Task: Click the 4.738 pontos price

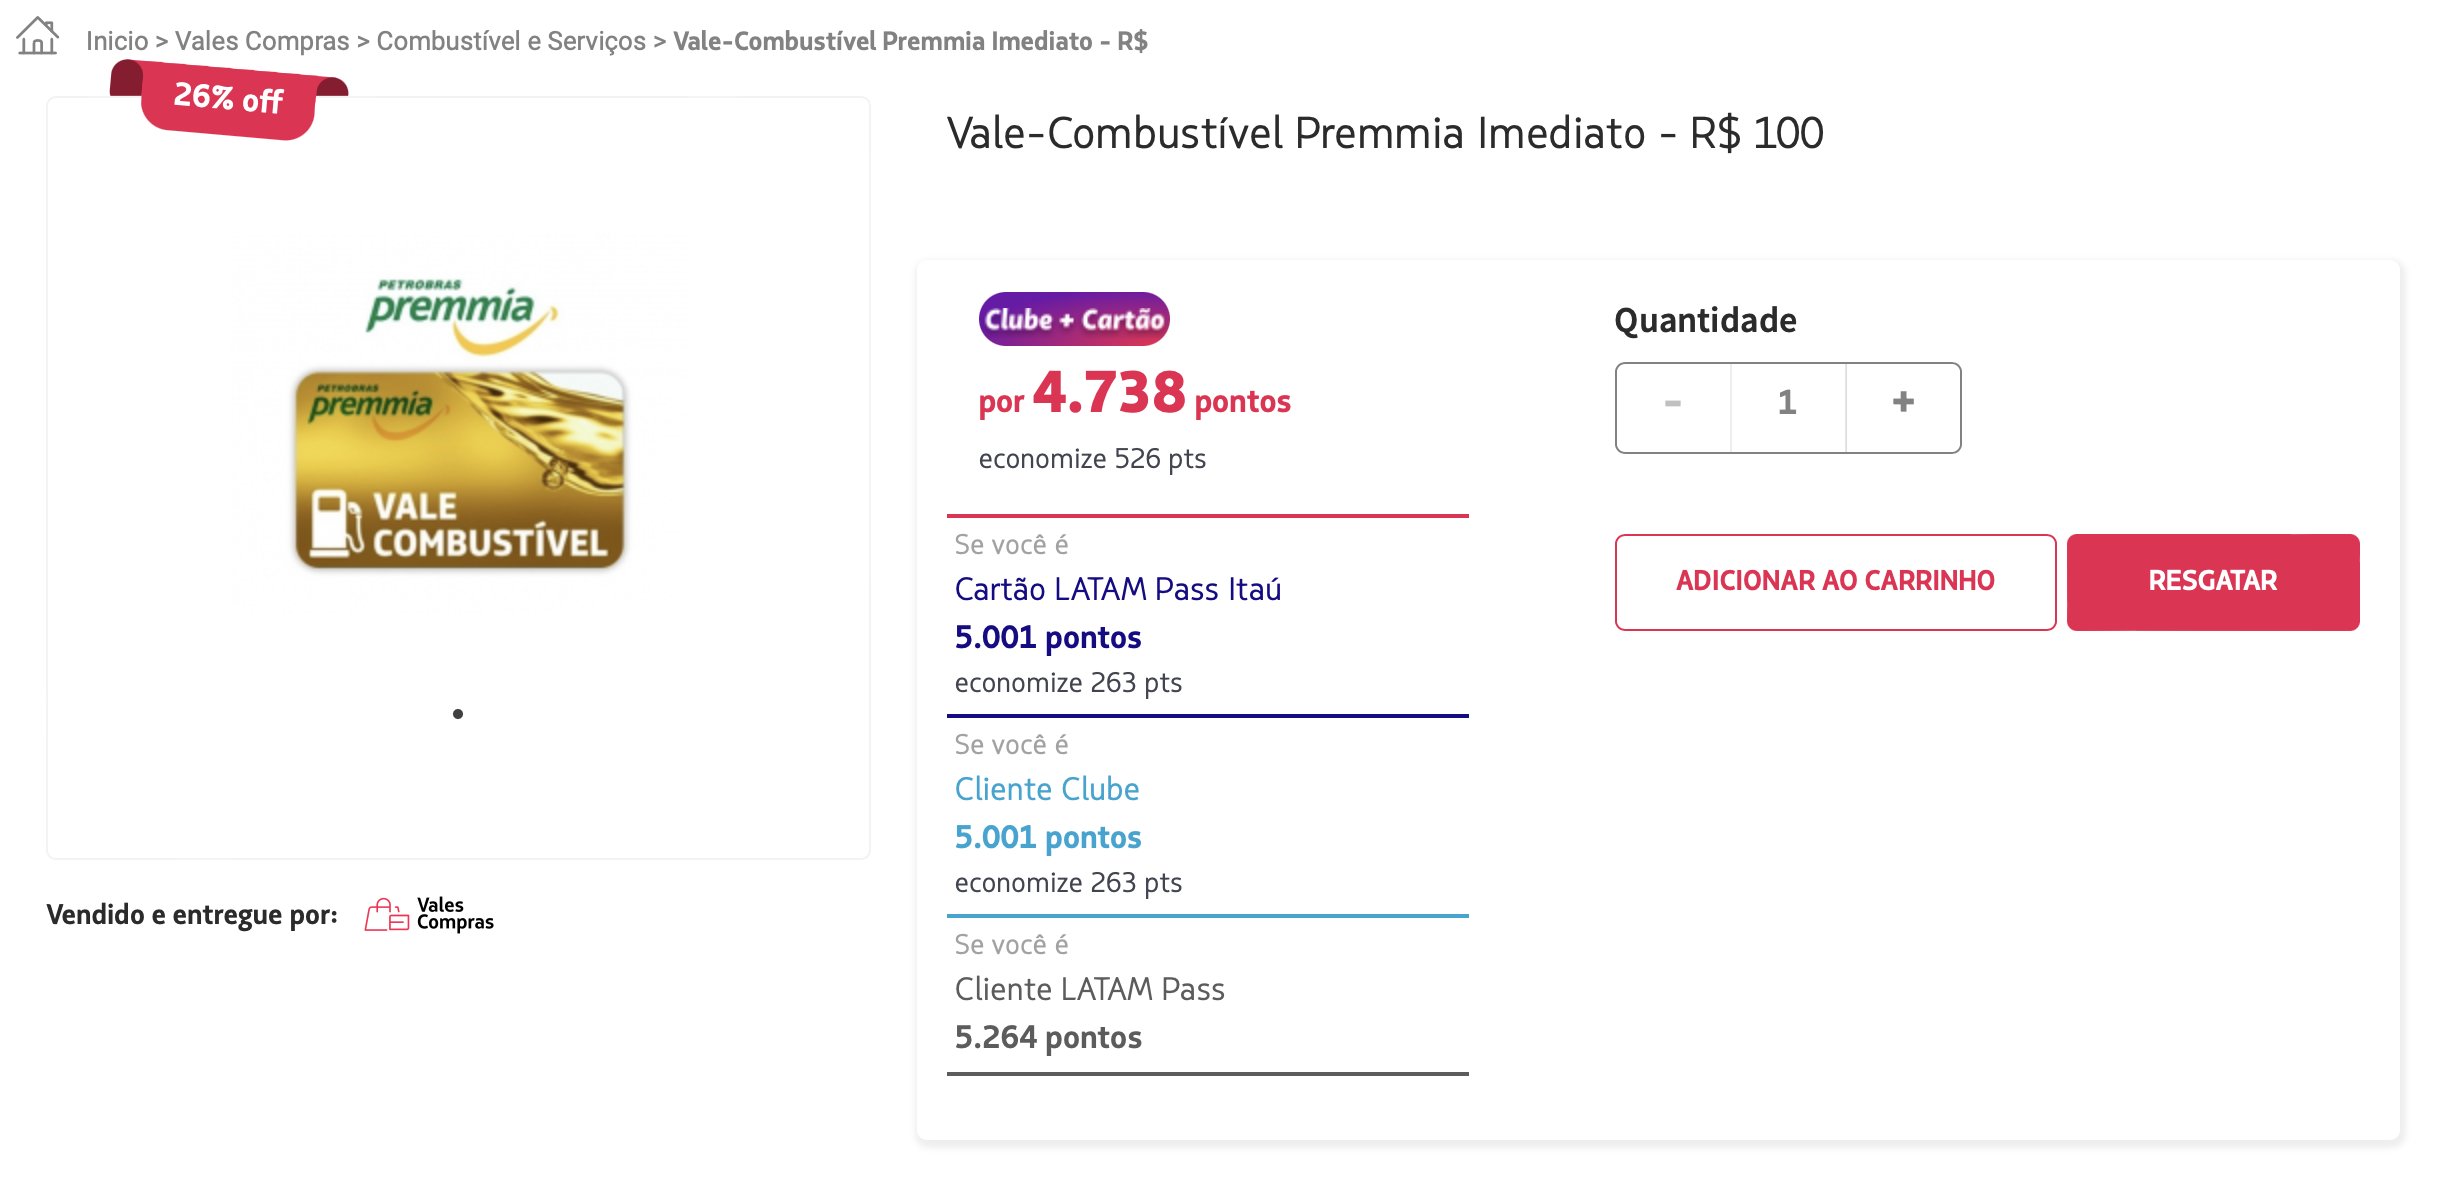Action: (x=1134, y=394)
